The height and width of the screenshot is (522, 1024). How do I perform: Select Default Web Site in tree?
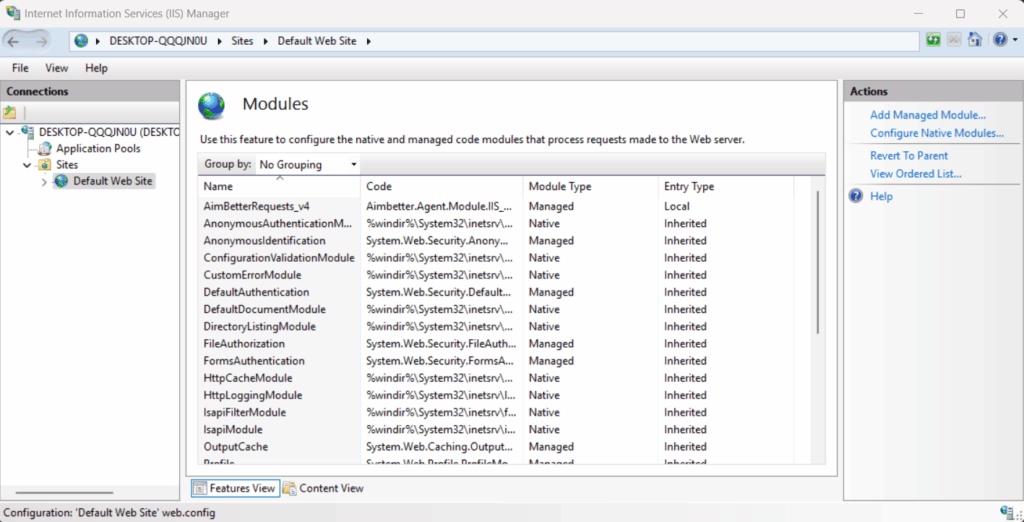114,181
